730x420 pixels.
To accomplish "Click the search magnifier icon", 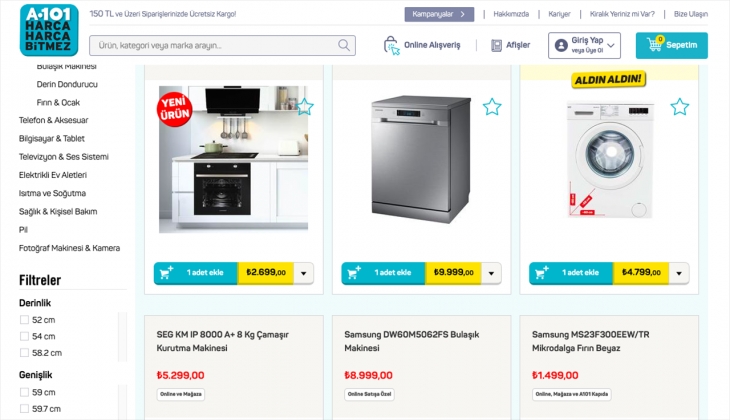I will [x=345, y=45].
